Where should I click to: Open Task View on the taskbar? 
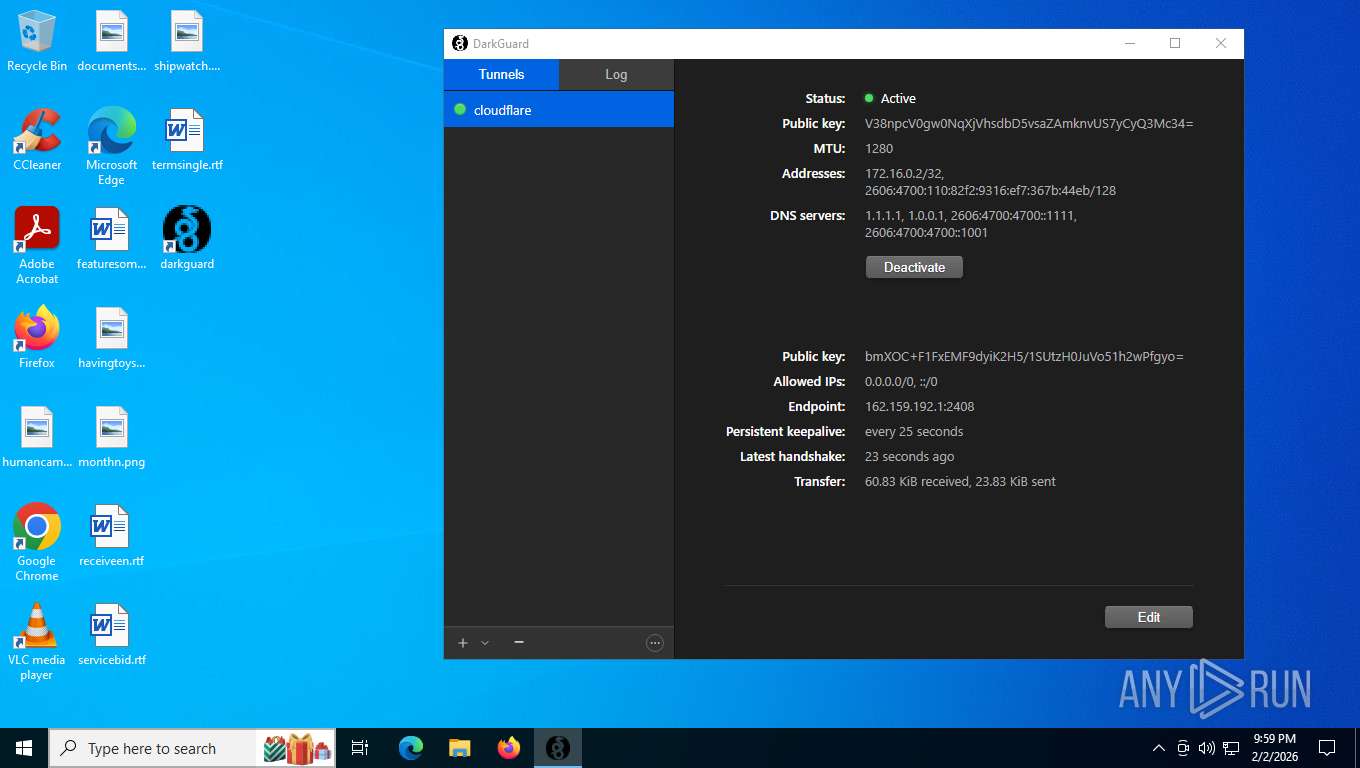point(360,748)
